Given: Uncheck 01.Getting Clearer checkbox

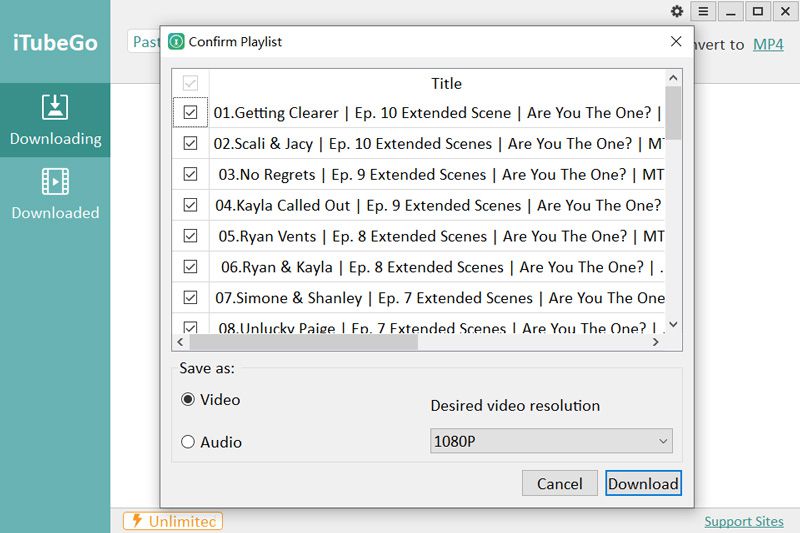Looking at the screenshot, I should [x=190, y=112].
